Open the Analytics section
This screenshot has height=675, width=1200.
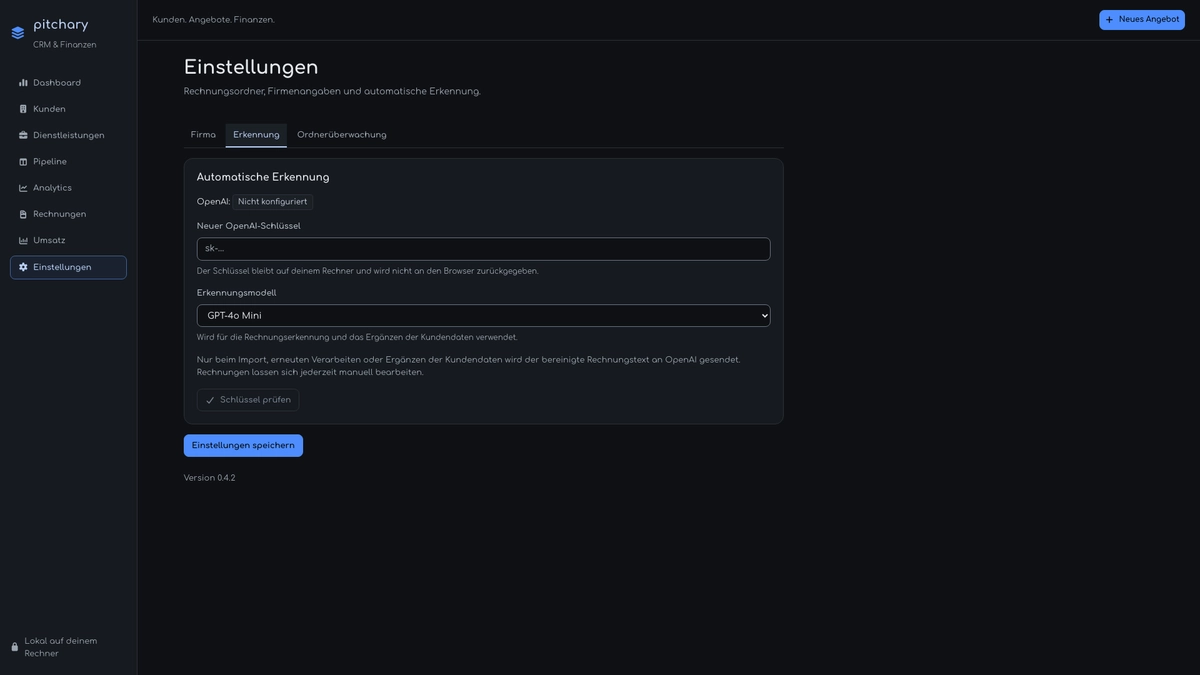coord(68,188)
